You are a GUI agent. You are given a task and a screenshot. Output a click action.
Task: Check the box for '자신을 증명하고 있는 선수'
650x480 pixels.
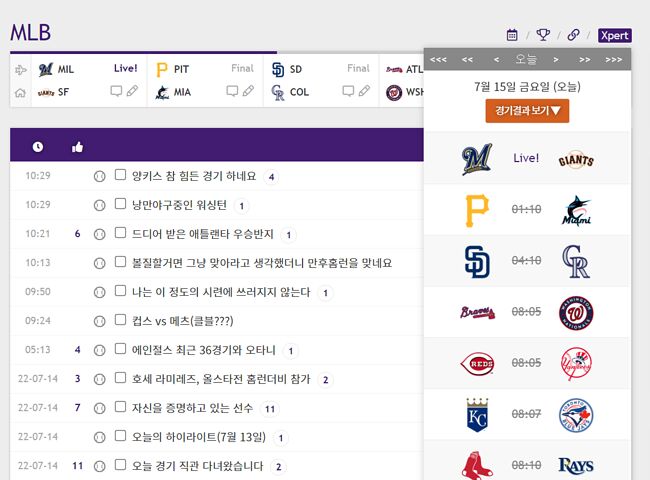tap(120, 407)
